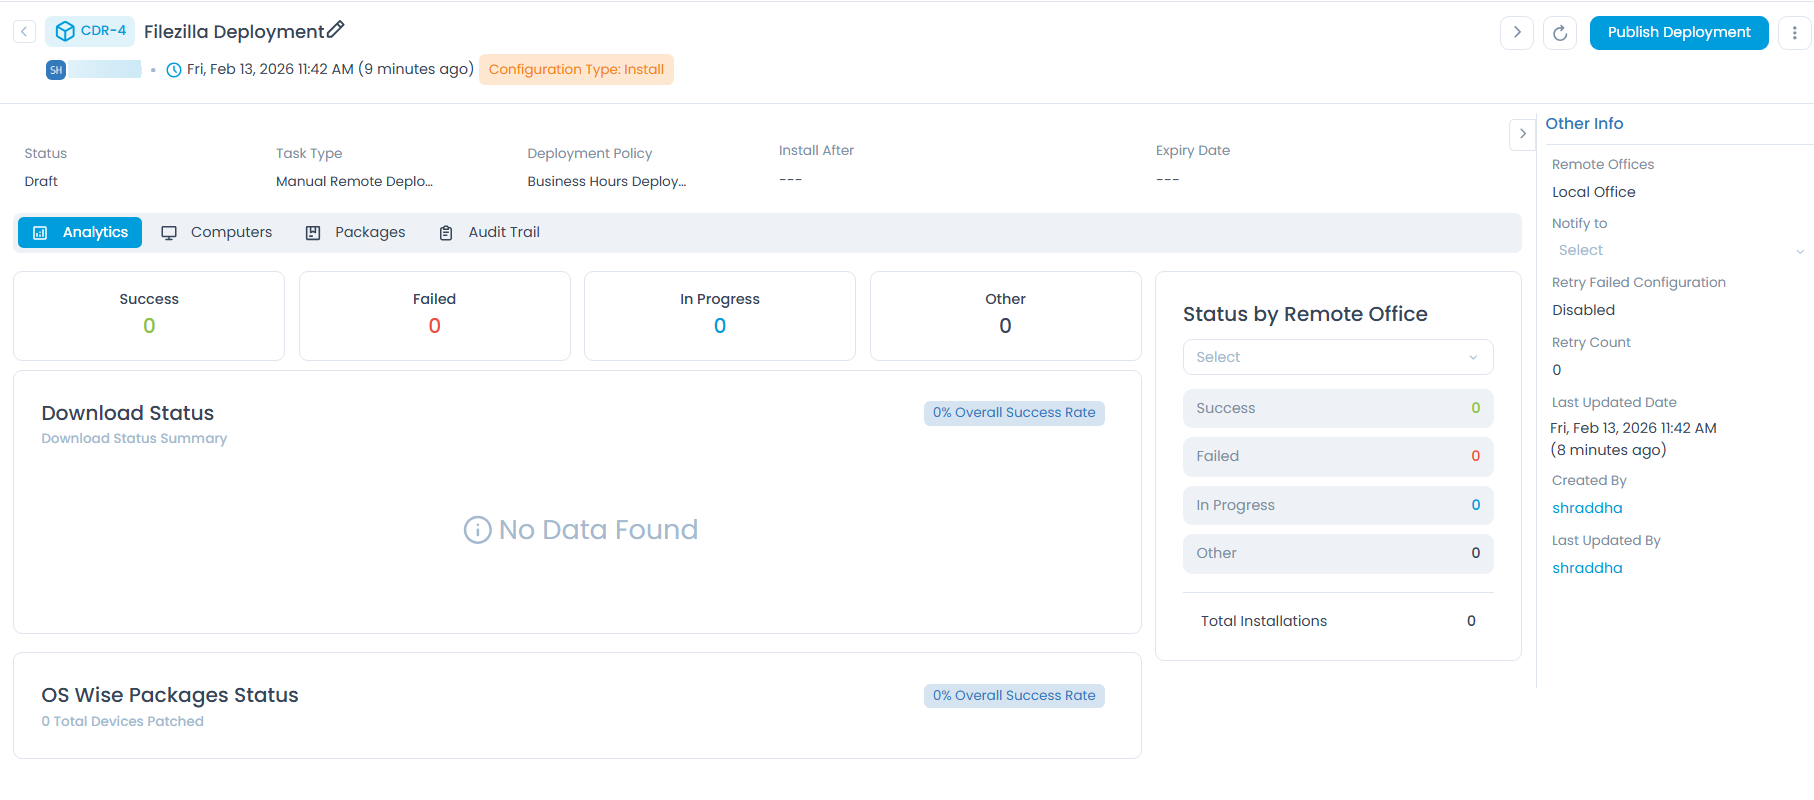This screenshot has width=1814, height=800.
Task: Click the Configuration Type: Install tag
Action: click(x=576, y=70)
